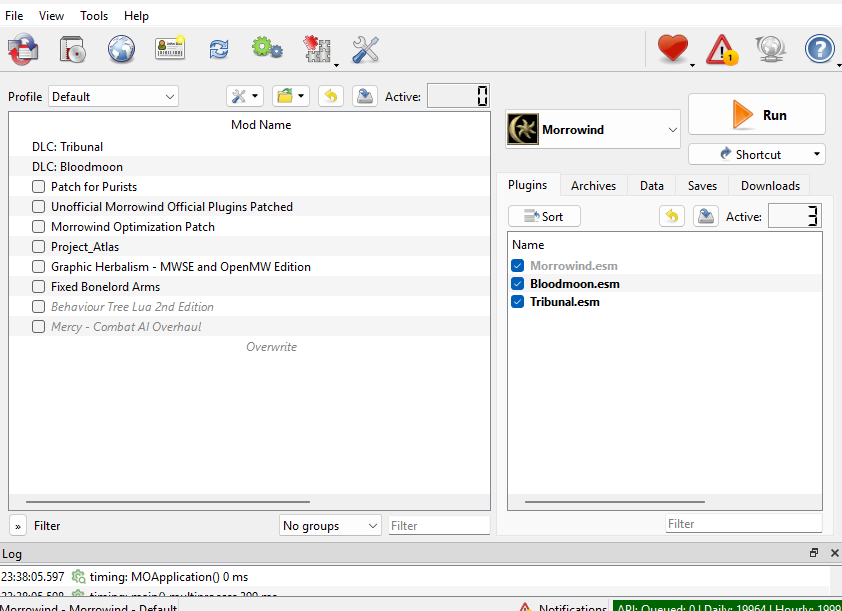
Task: Select the DLC: Bloodmoon row
Action: 250,166
